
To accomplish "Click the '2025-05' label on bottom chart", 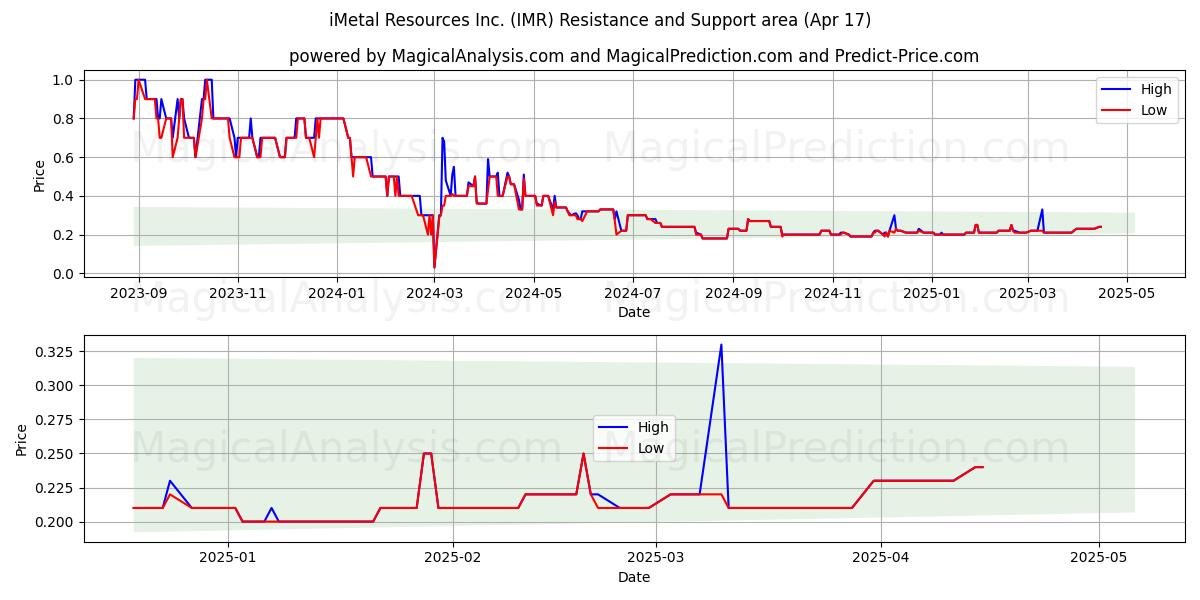I will pyautogui.click(x=1099, y=559).
